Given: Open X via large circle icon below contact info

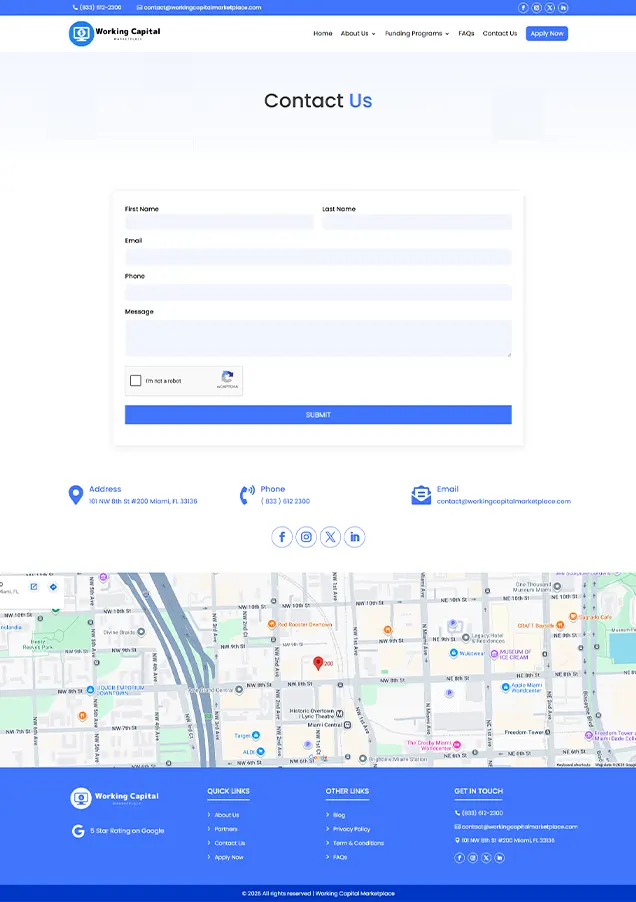Looking at the screenshot, I should coord(330,537).
